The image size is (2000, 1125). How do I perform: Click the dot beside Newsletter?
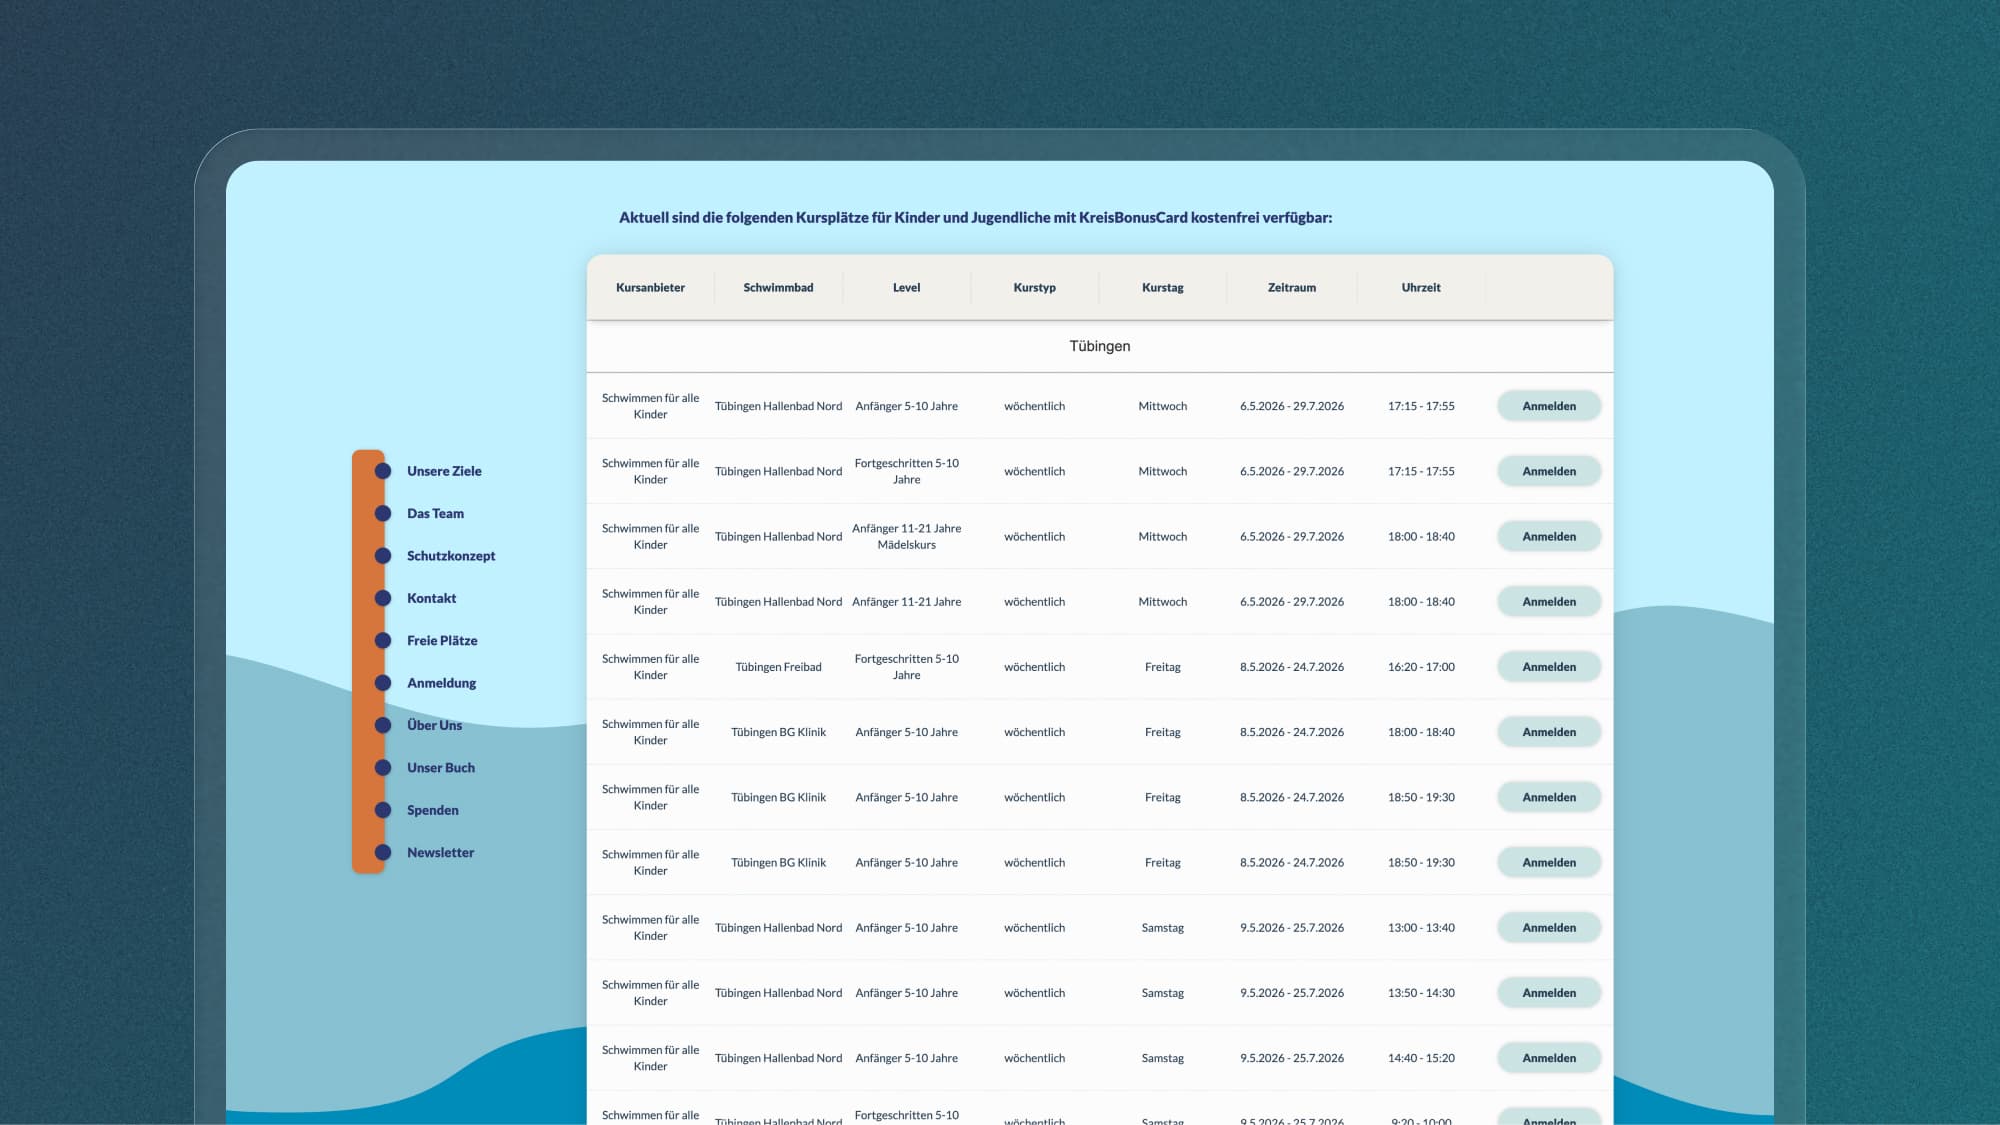click(382, 853)
